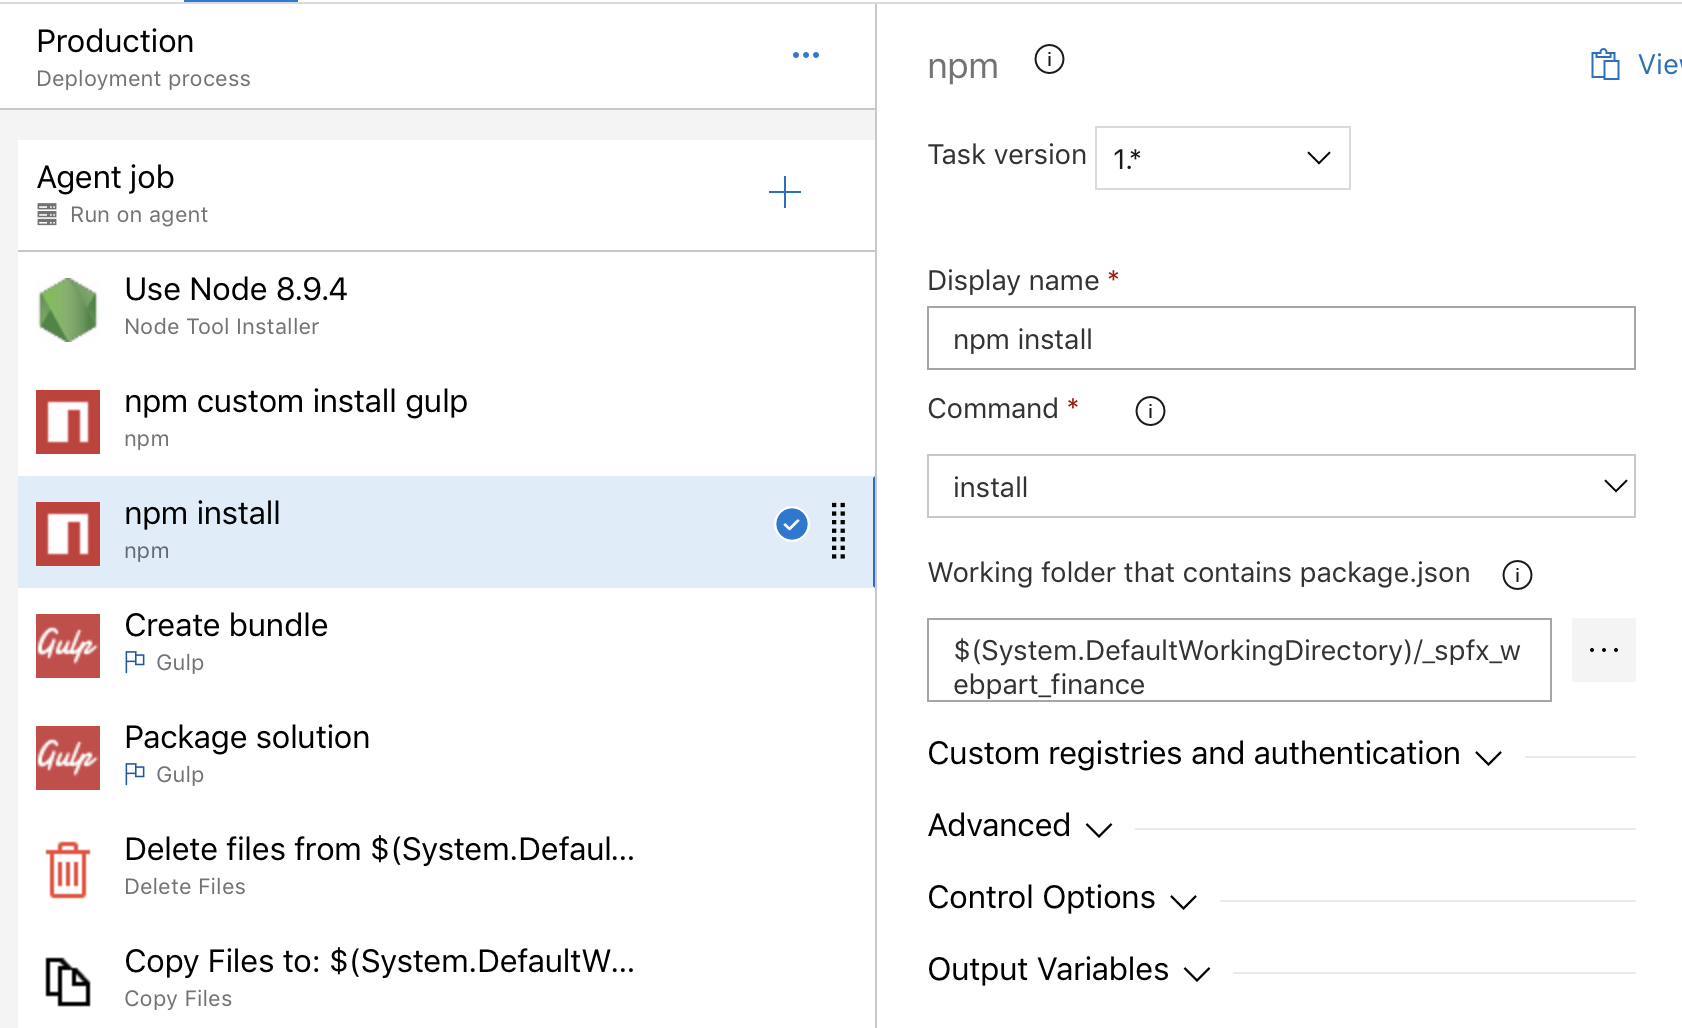Image resolution: width=1682 pixels, height=1028 pixels.
Task: Expand the Control Options section
Action: point(1061,898)
